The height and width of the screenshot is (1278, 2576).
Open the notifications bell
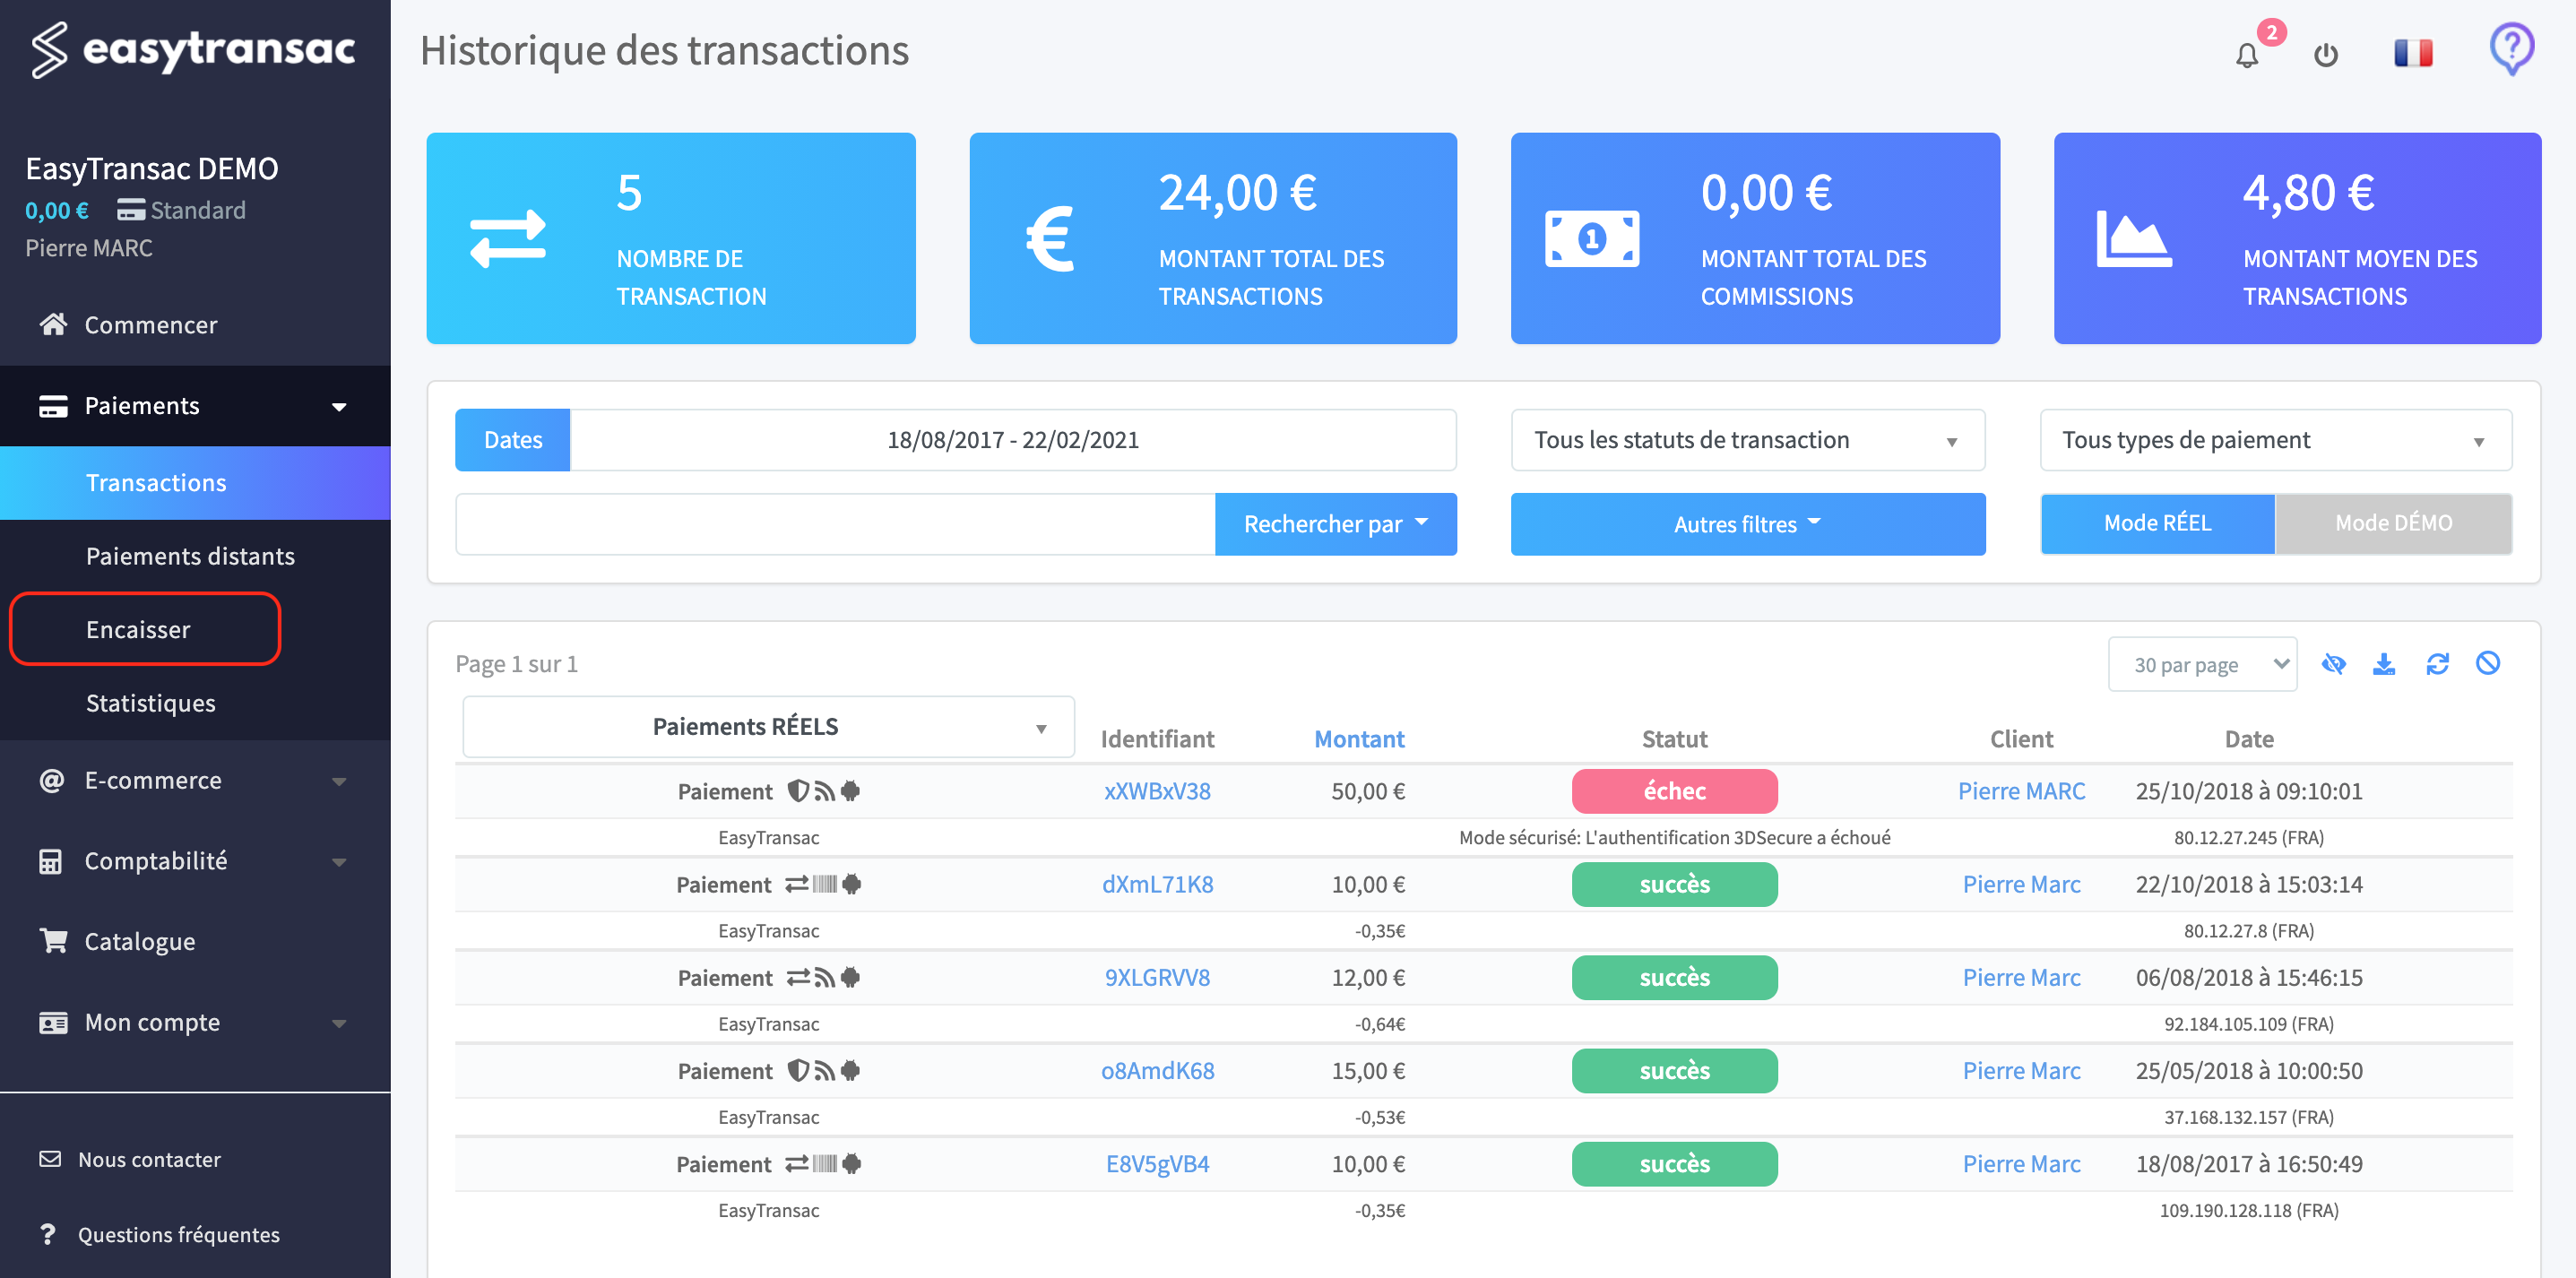(x=2246, y=55)
